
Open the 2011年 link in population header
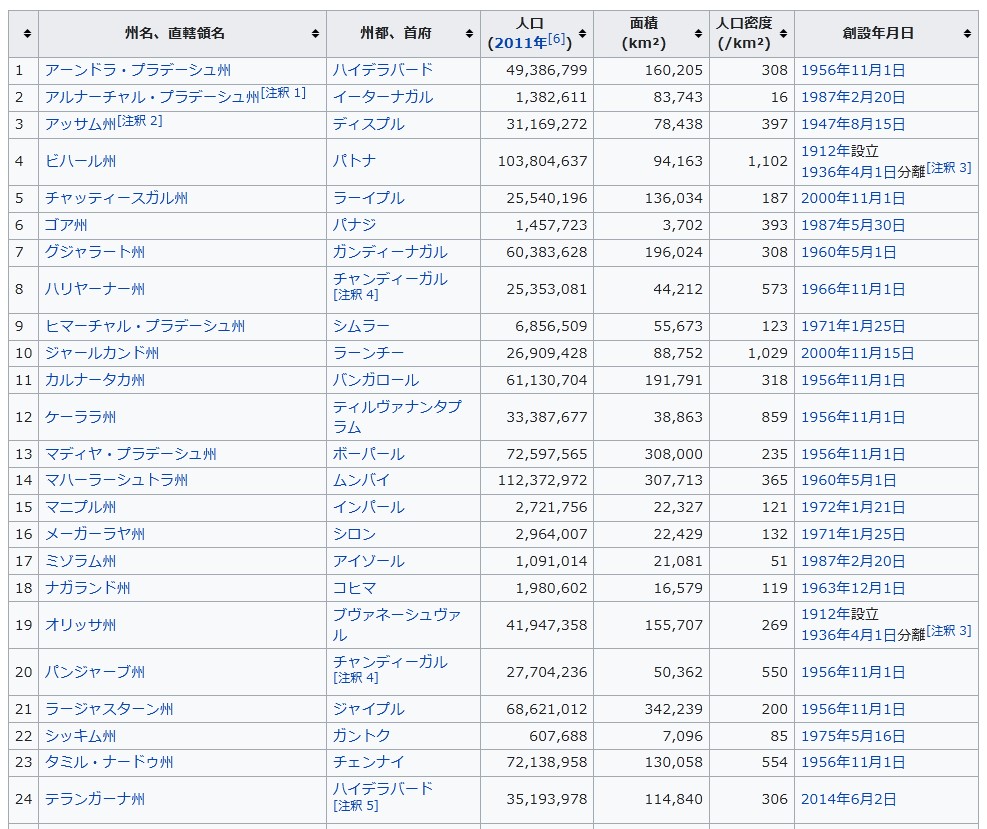click(x=518, y=43)
